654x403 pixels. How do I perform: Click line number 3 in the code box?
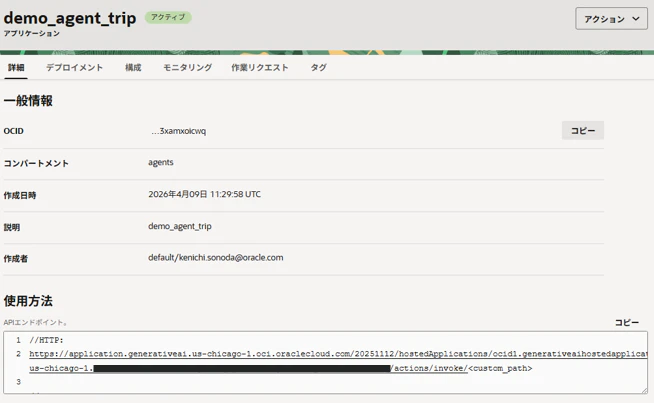[x=18, y=382]
